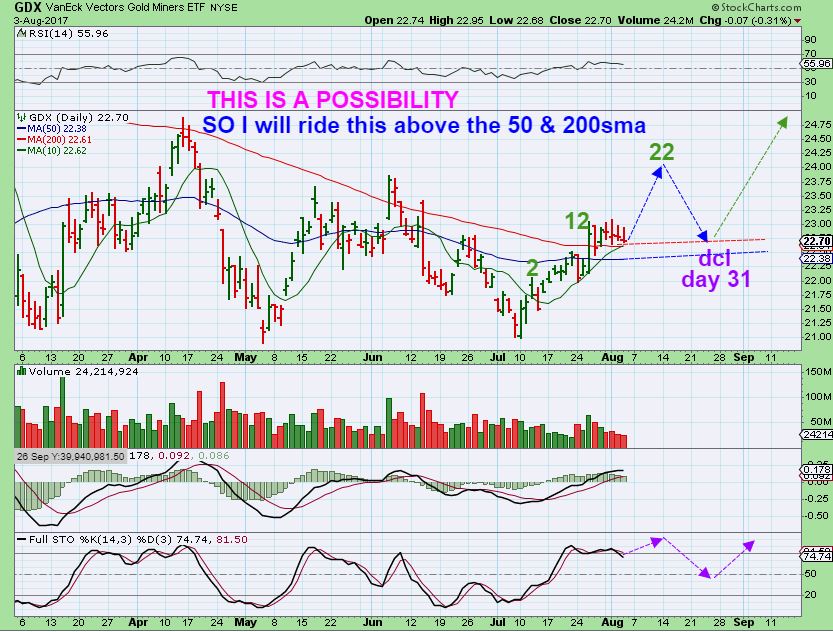Click Jun on the price chart date axis
The height and width of the screenshot is (632, 833).
pos(372,357)
